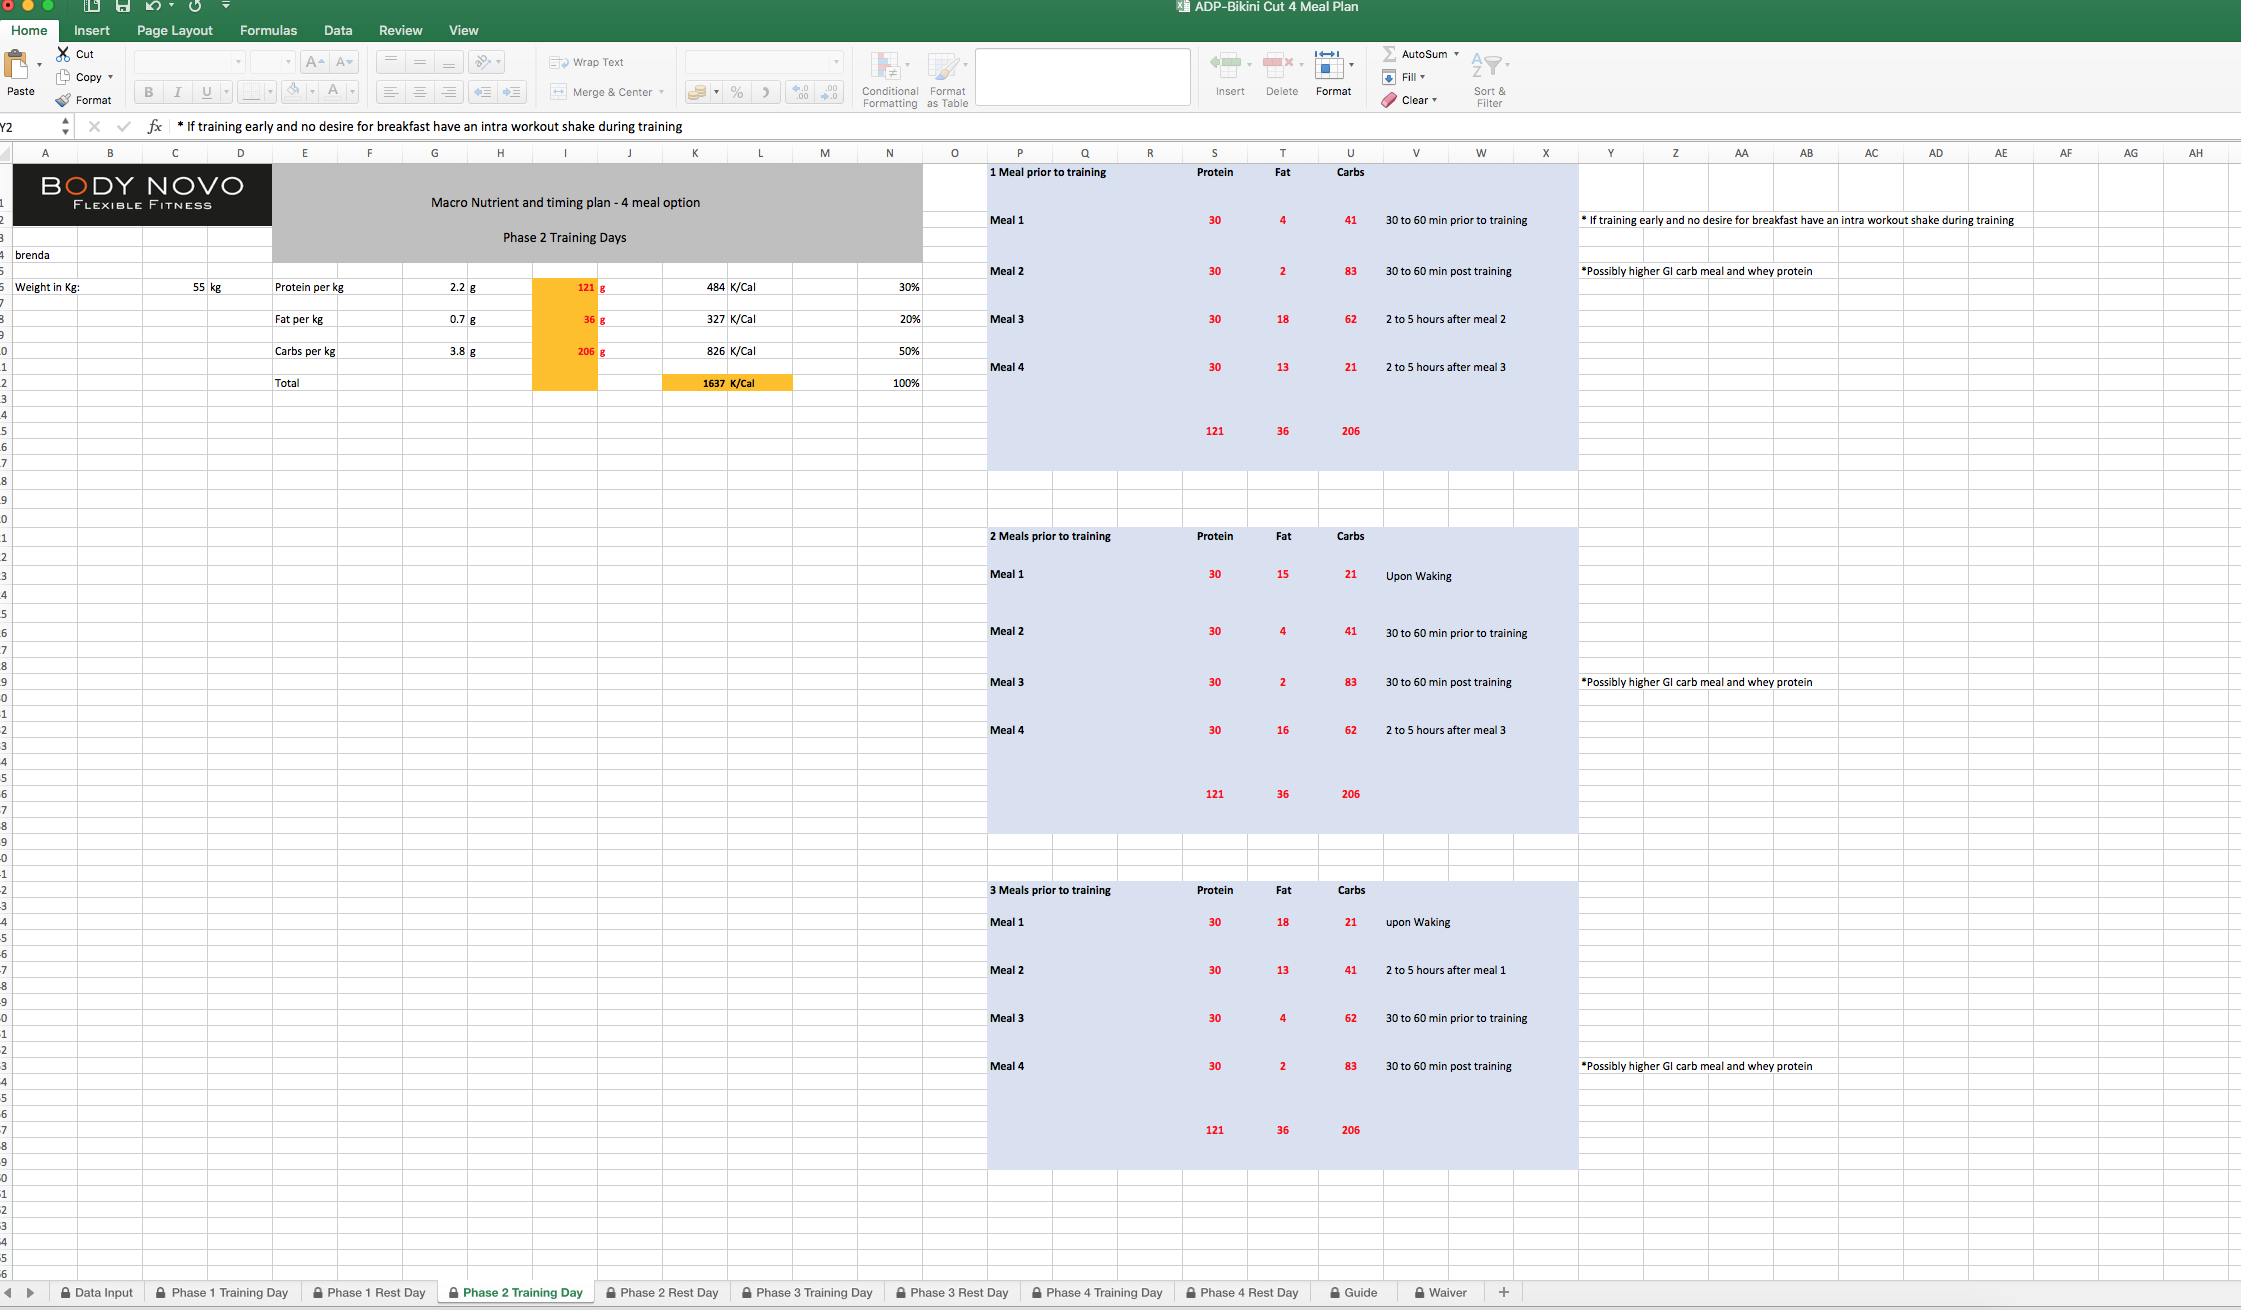Viewport: 2241px width, 1310px height.
Task: Click the Decrease font size icon
Action: [343, 62]
